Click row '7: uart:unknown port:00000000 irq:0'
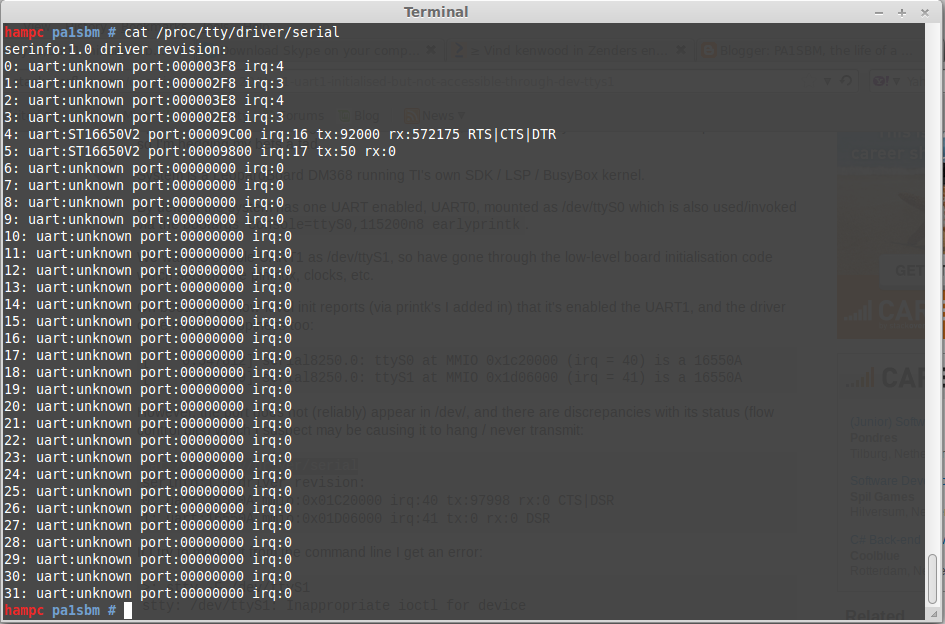The width and height of the screenshot is (945, 624). (x=144, y=186)
